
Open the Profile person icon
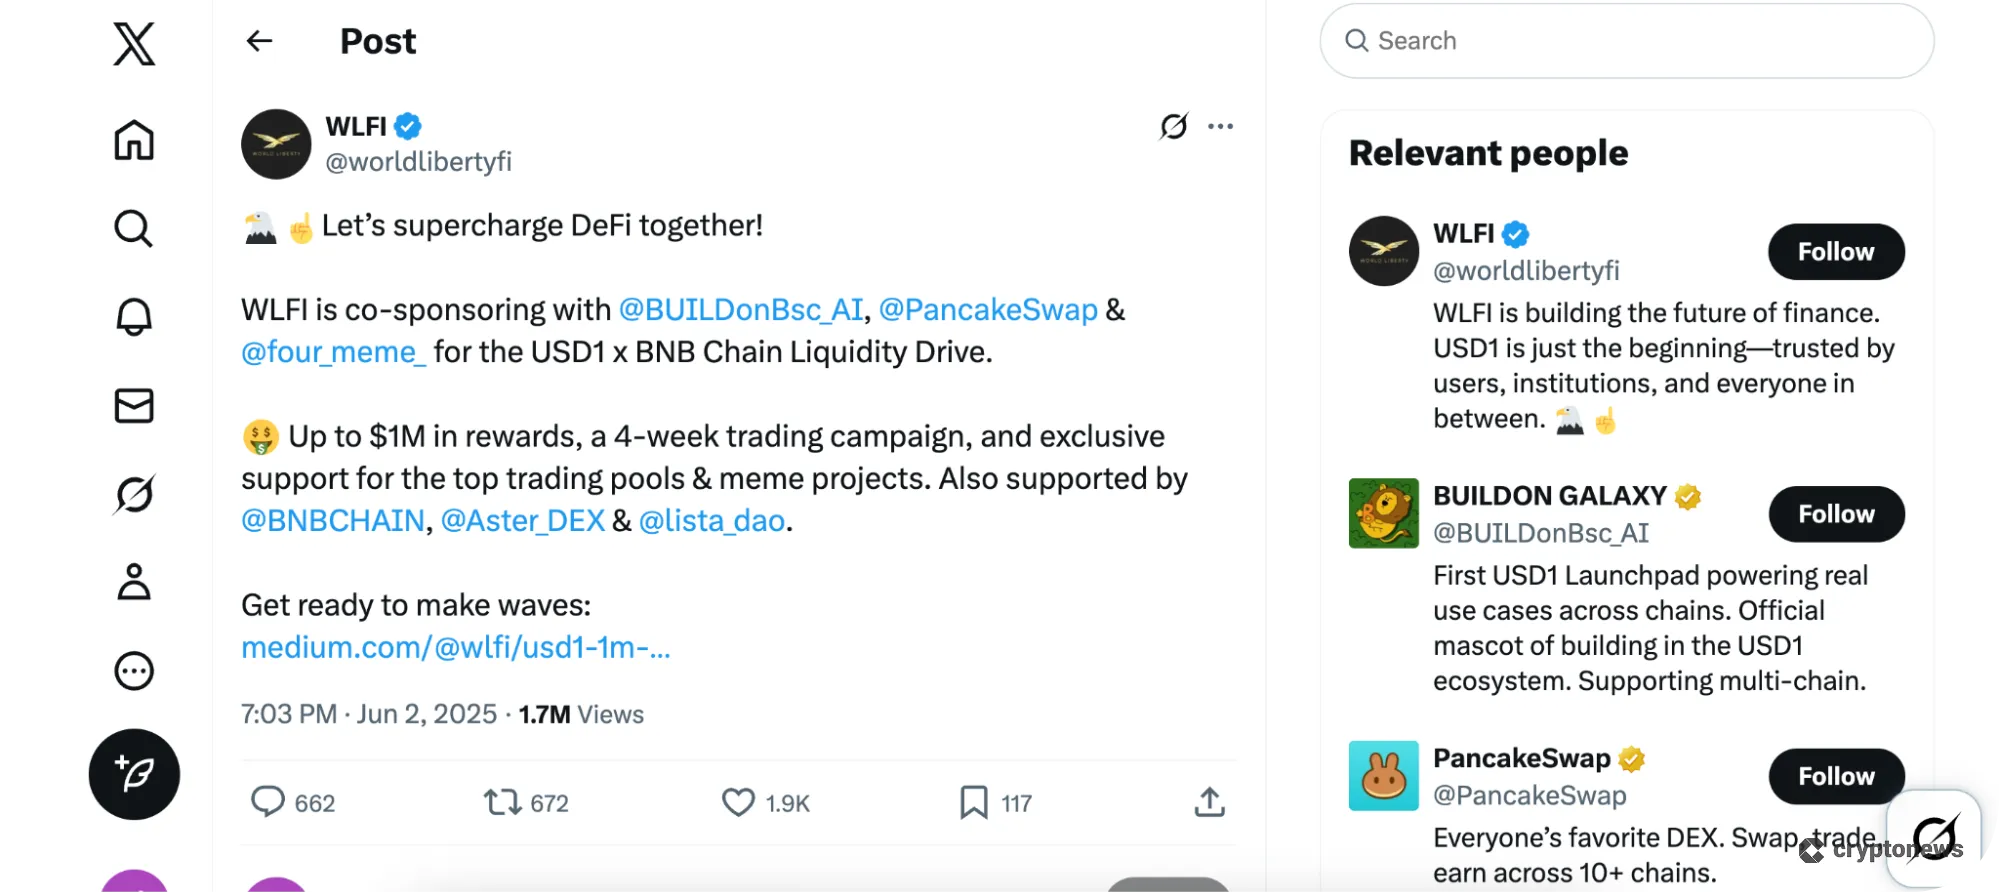click(x=134, y=582)
